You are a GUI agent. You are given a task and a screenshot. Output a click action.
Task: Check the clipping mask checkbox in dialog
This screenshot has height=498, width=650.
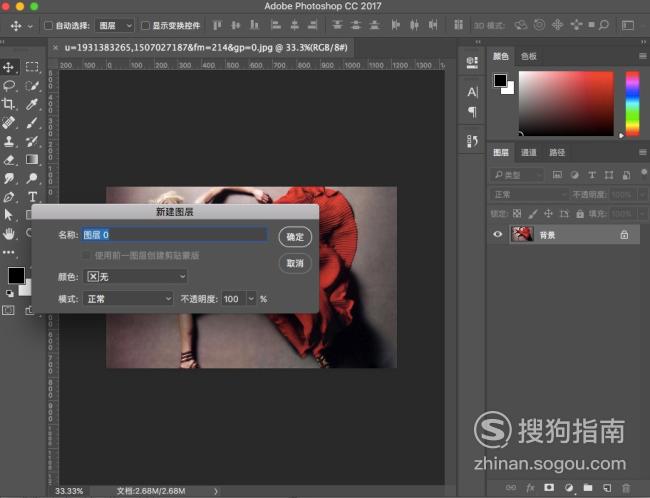pos(86,255)
